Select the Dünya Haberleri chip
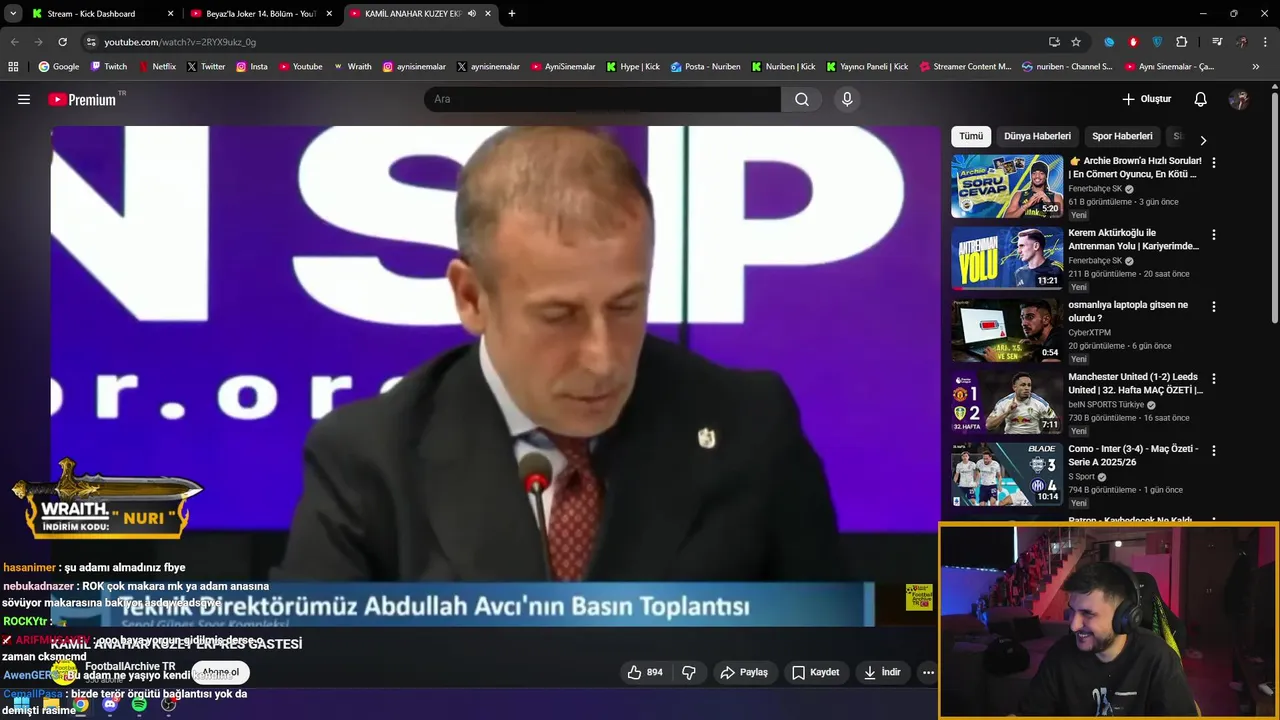 pos(1037,136)
